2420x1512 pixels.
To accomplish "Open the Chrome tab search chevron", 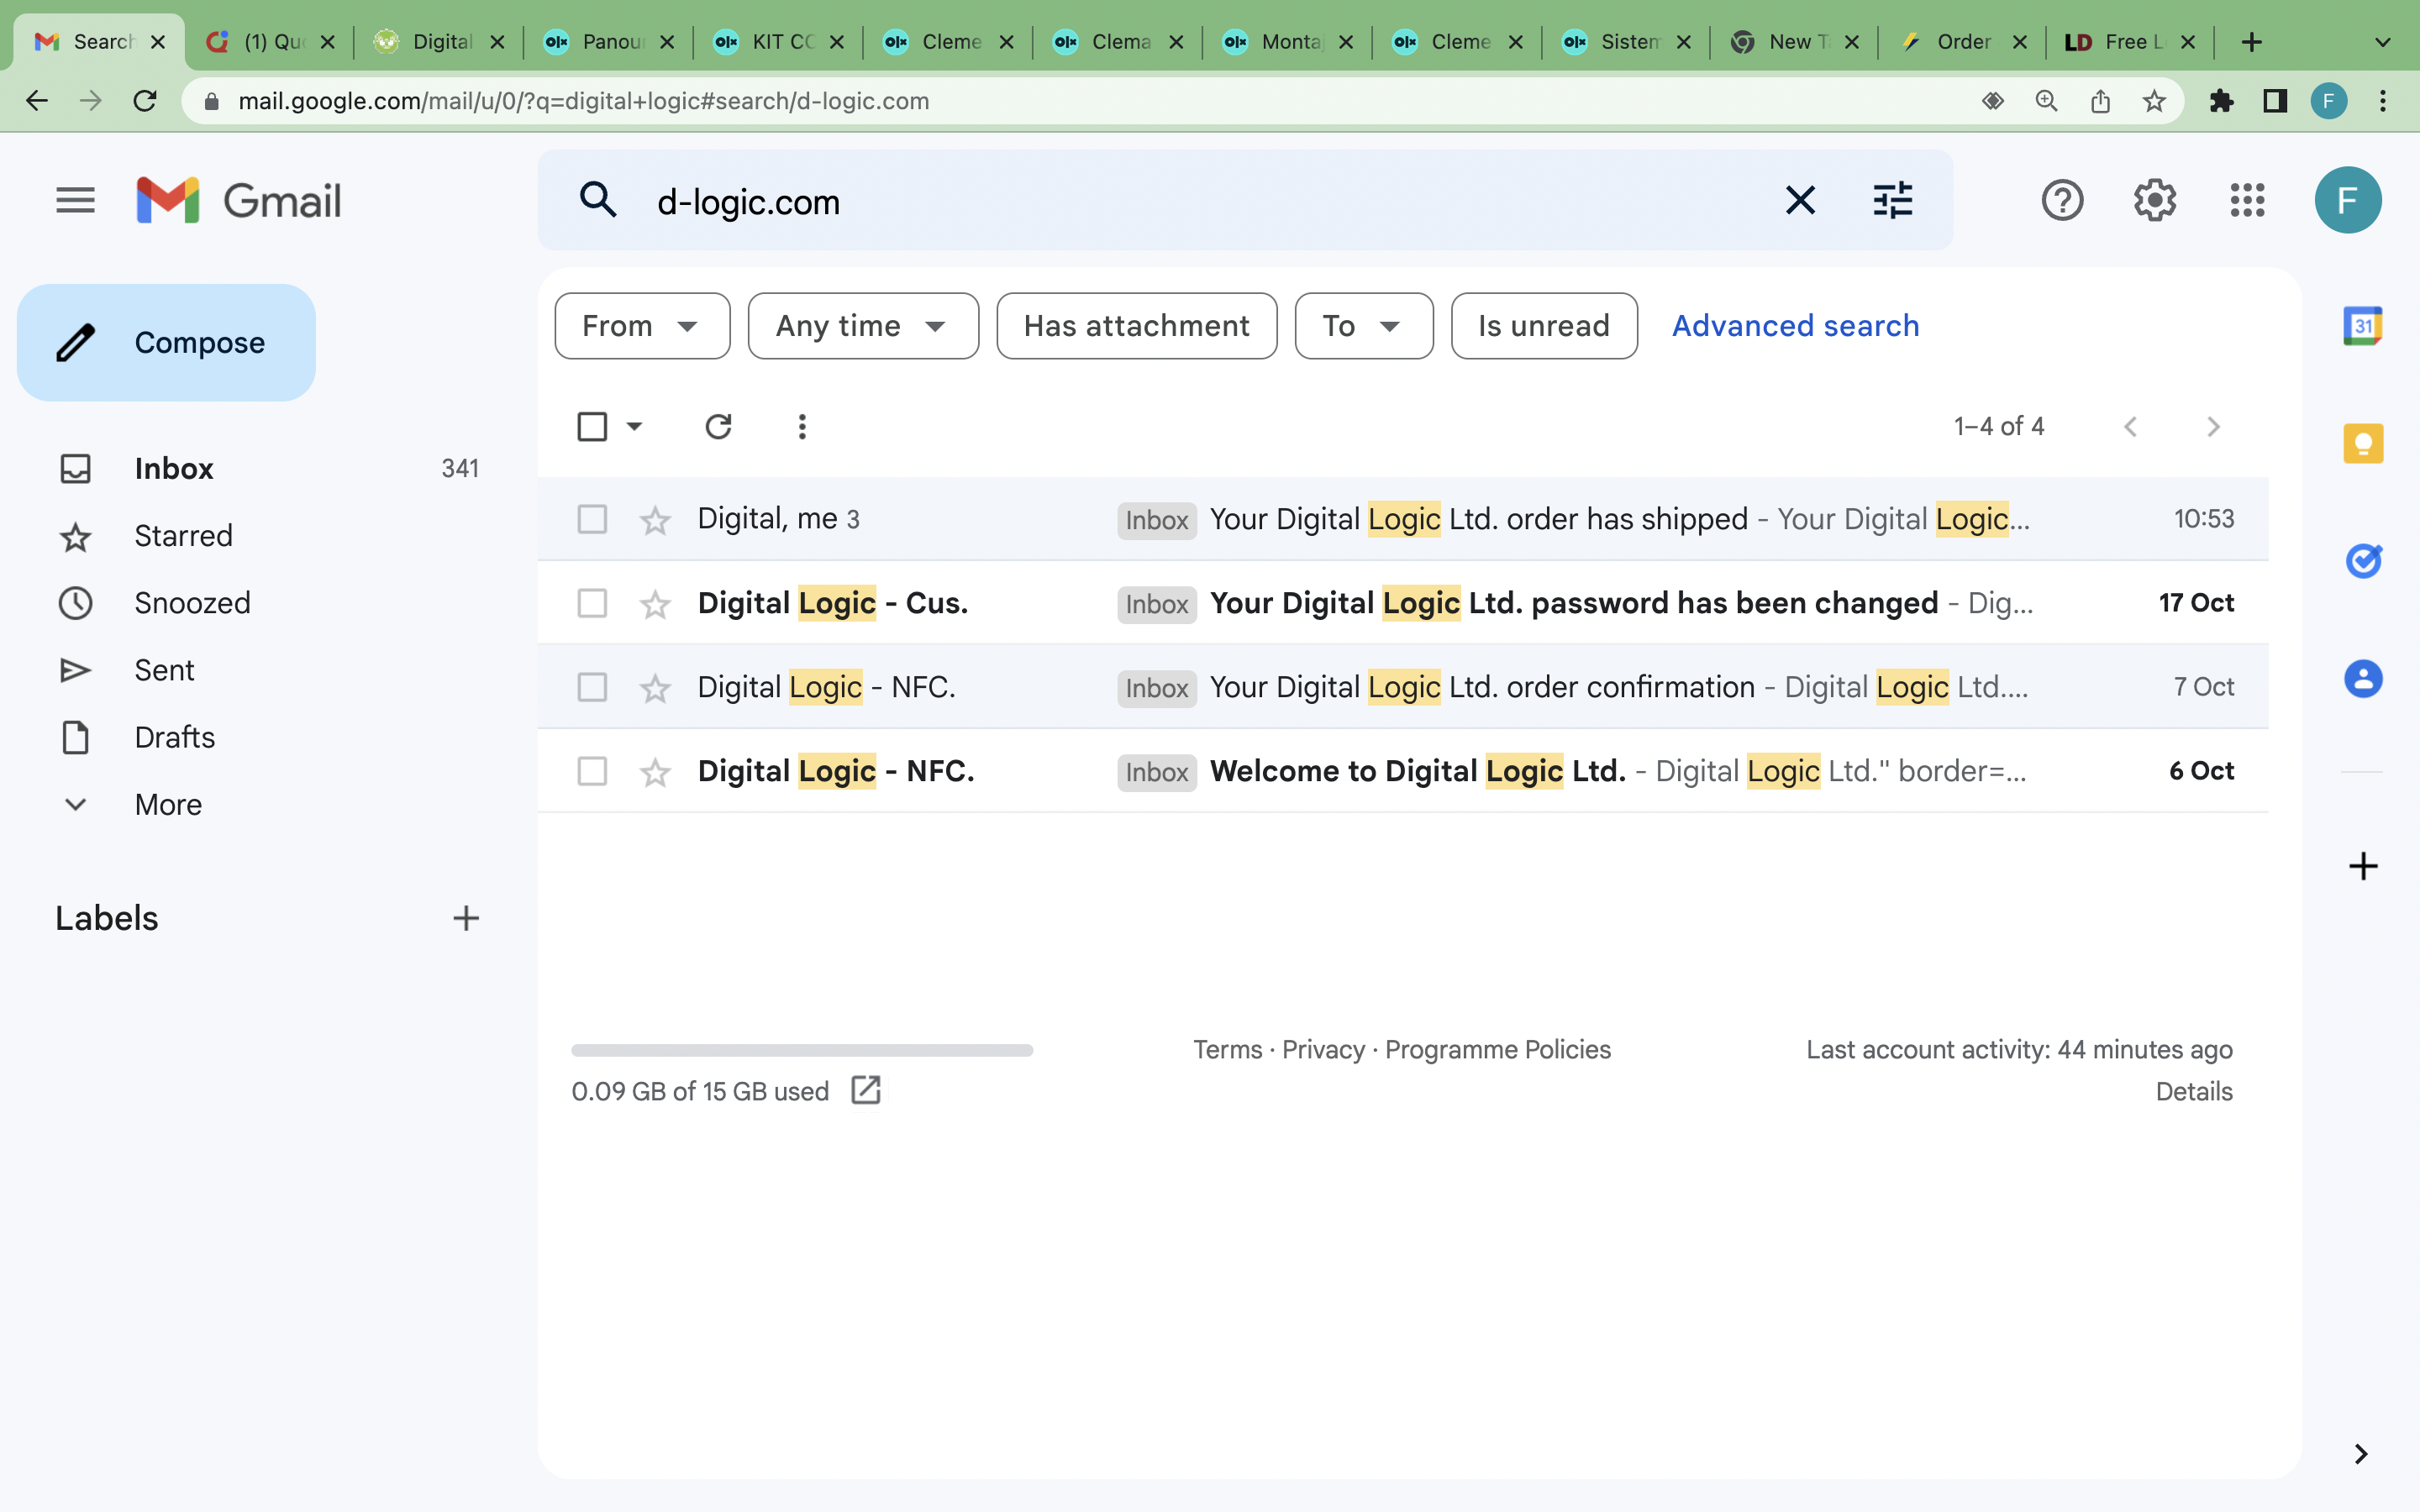I will click(x=2383, y=42).
